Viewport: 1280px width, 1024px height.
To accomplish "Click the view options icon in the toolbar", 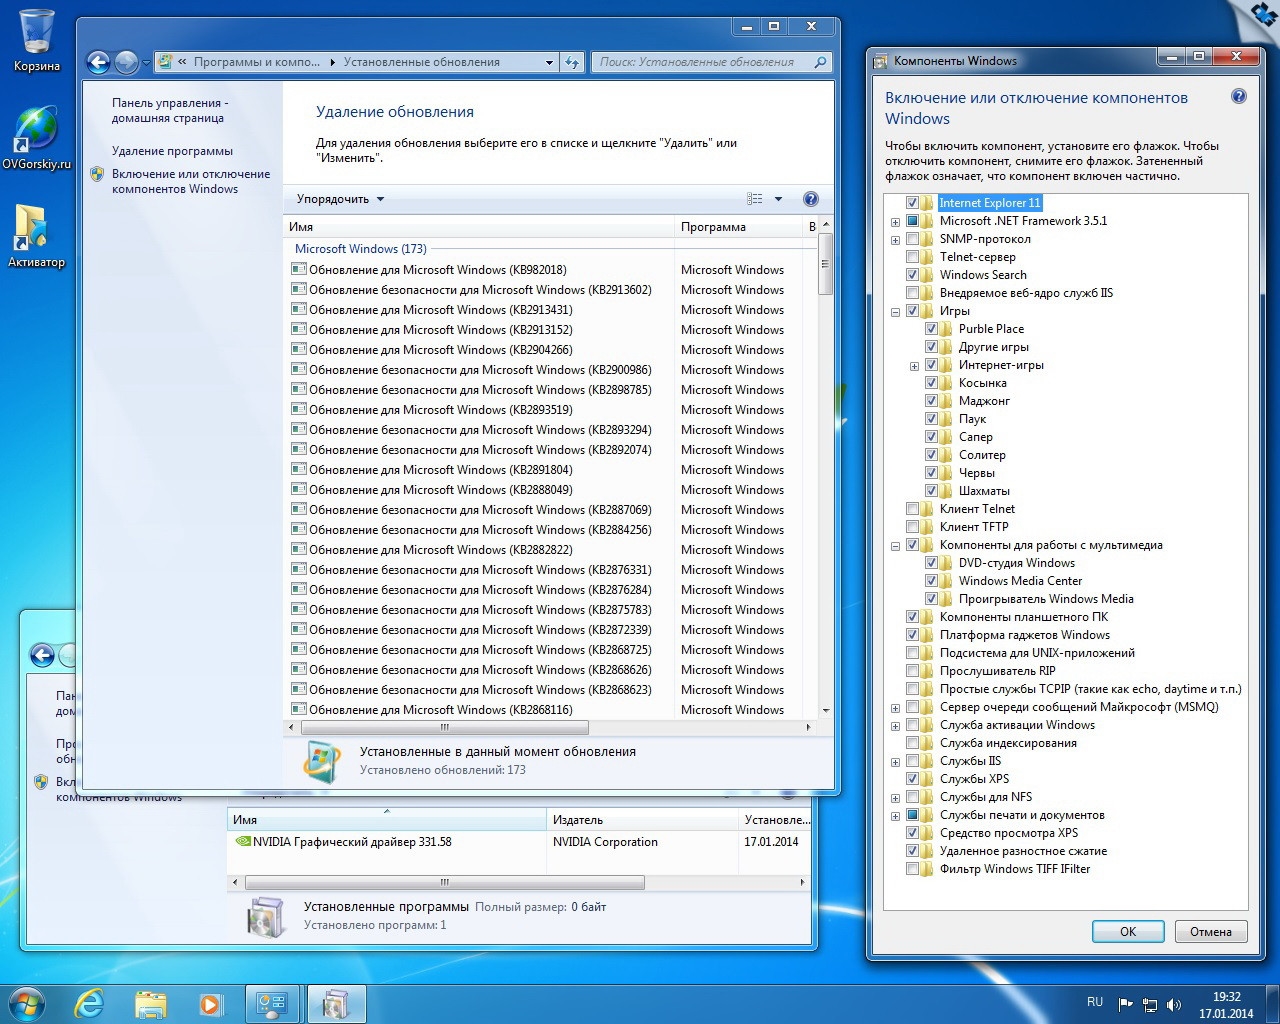I will (755, 199).
